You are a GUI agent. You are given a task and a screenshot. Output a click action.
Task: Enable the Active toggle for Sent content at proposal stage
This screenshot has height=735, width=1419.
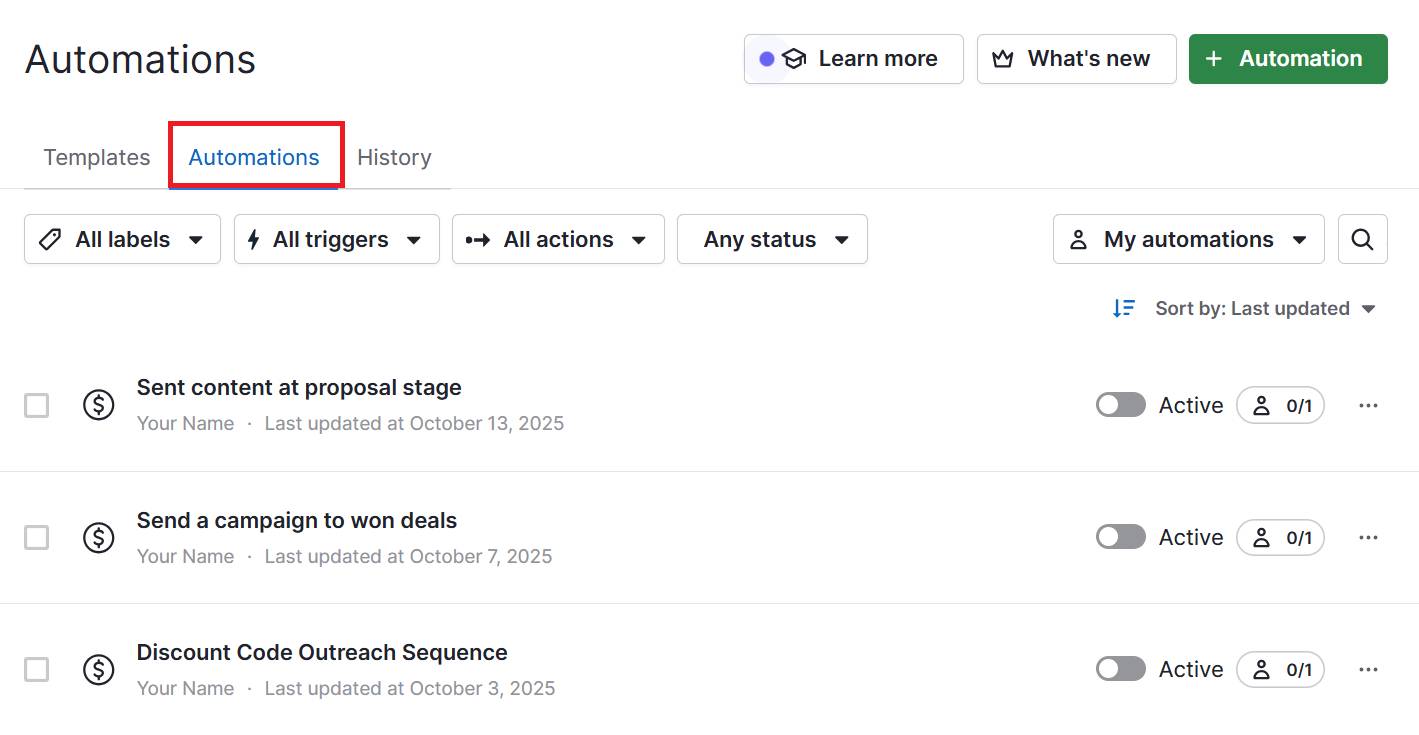[1119, 405]
